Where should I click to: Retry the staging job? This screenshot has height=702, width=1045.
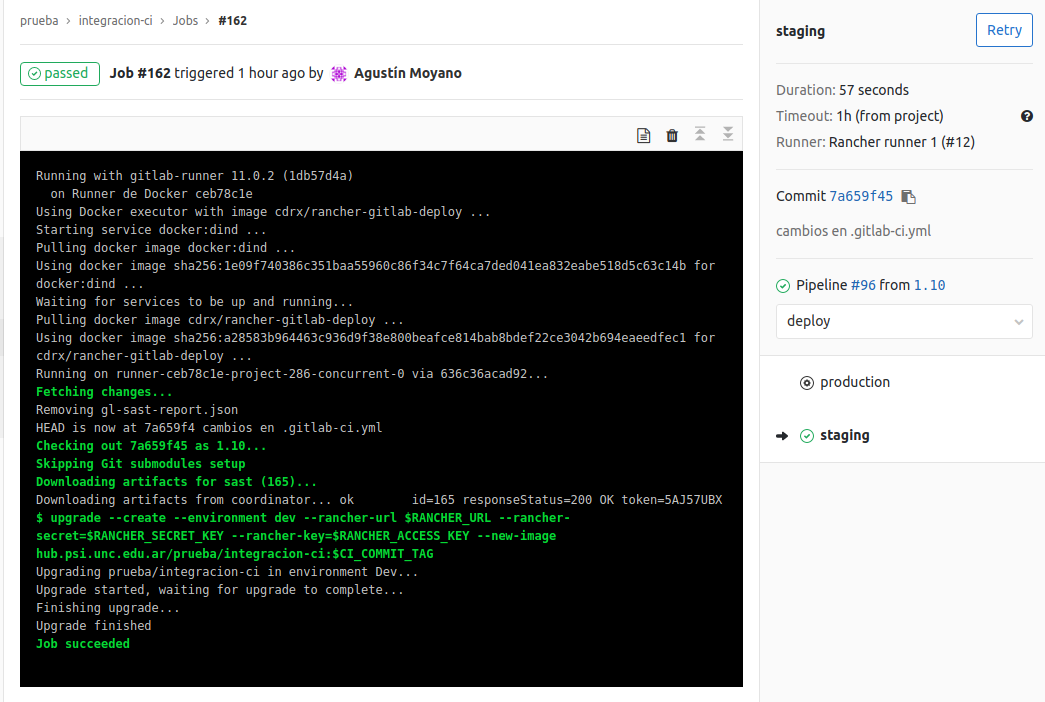(x=1004, y=30)
